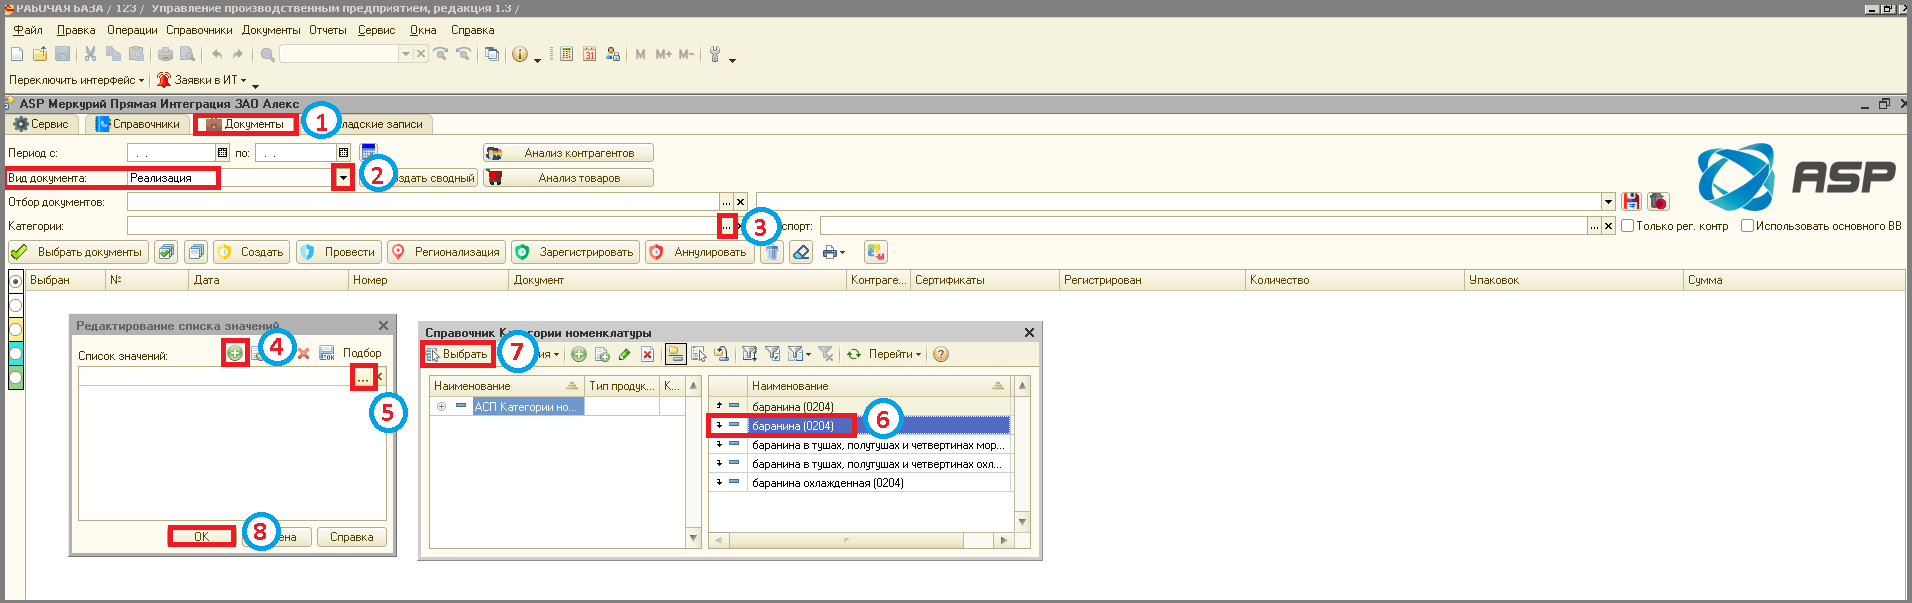1912x603 pixels.
Task: Open the 'Переключить интерфейс' dropdown
Action: [x=76, y=80]
